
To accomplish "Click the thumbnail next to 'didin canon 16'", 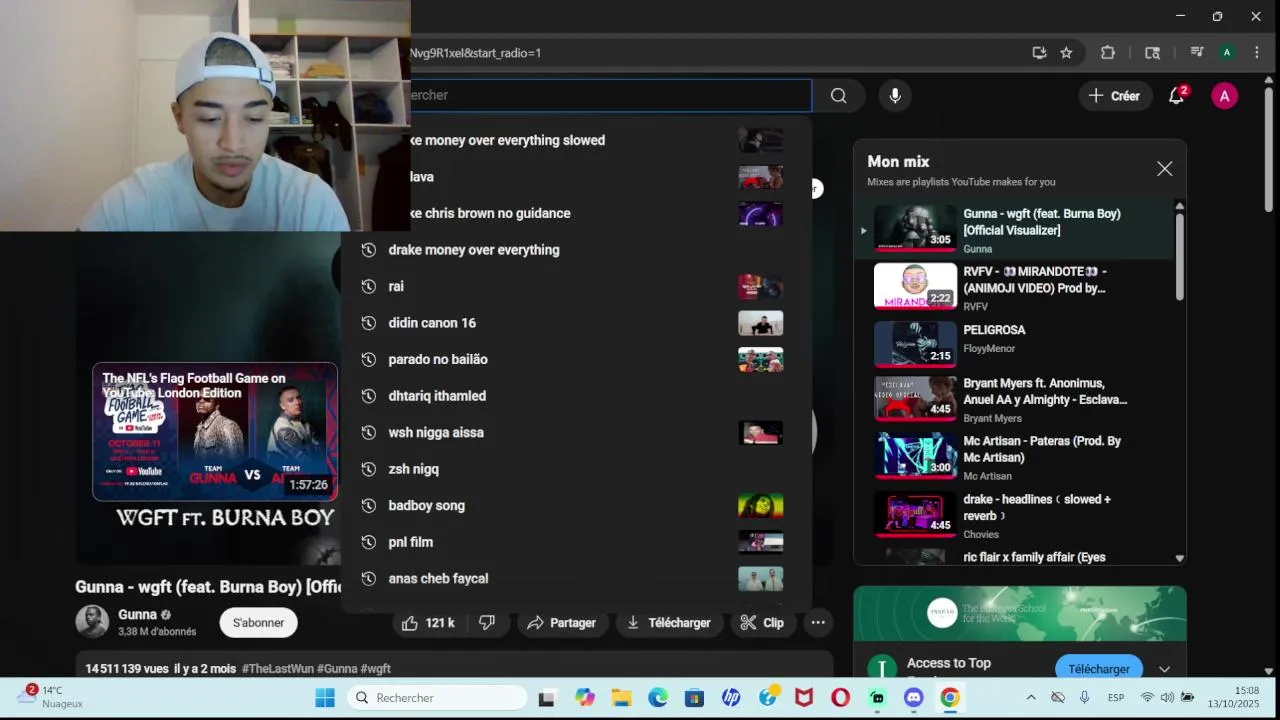I will [x=761, y=323].
